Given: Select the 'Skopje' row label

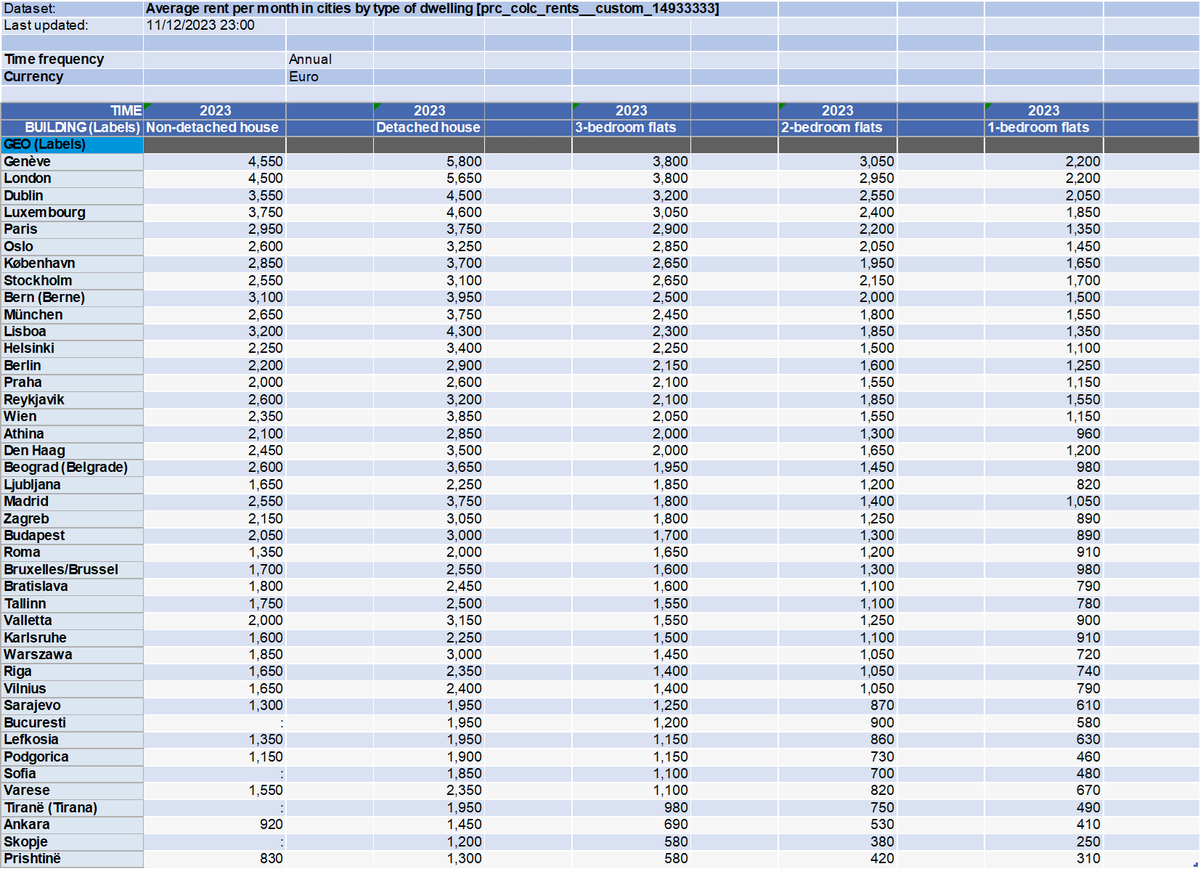Looking at the screenshot, I should coord(72,841).
